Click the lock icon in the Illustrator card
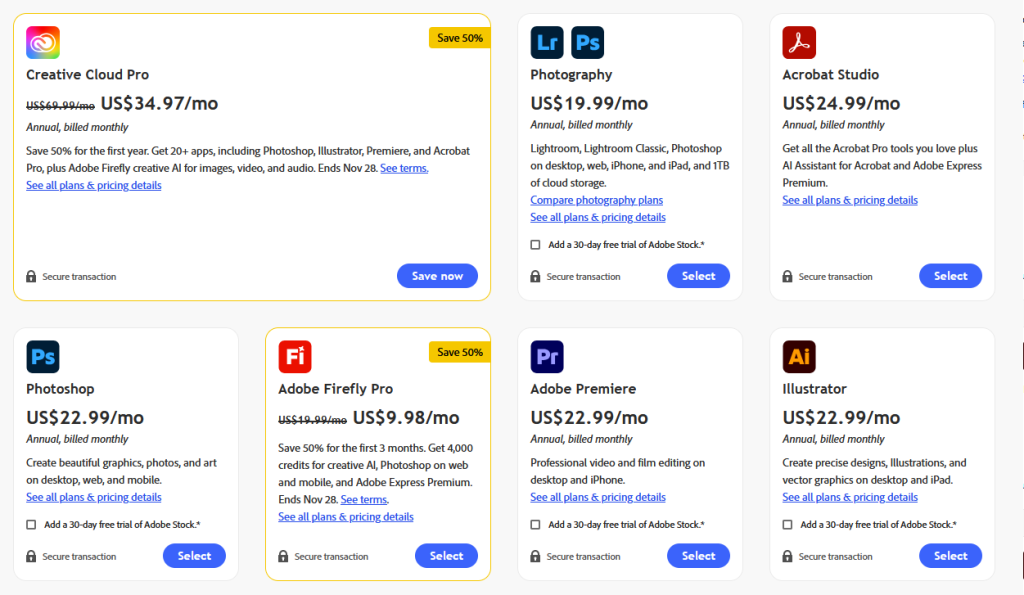Image resolution: width=1024 pixels, height=595 pixels. tap(787, 556)
